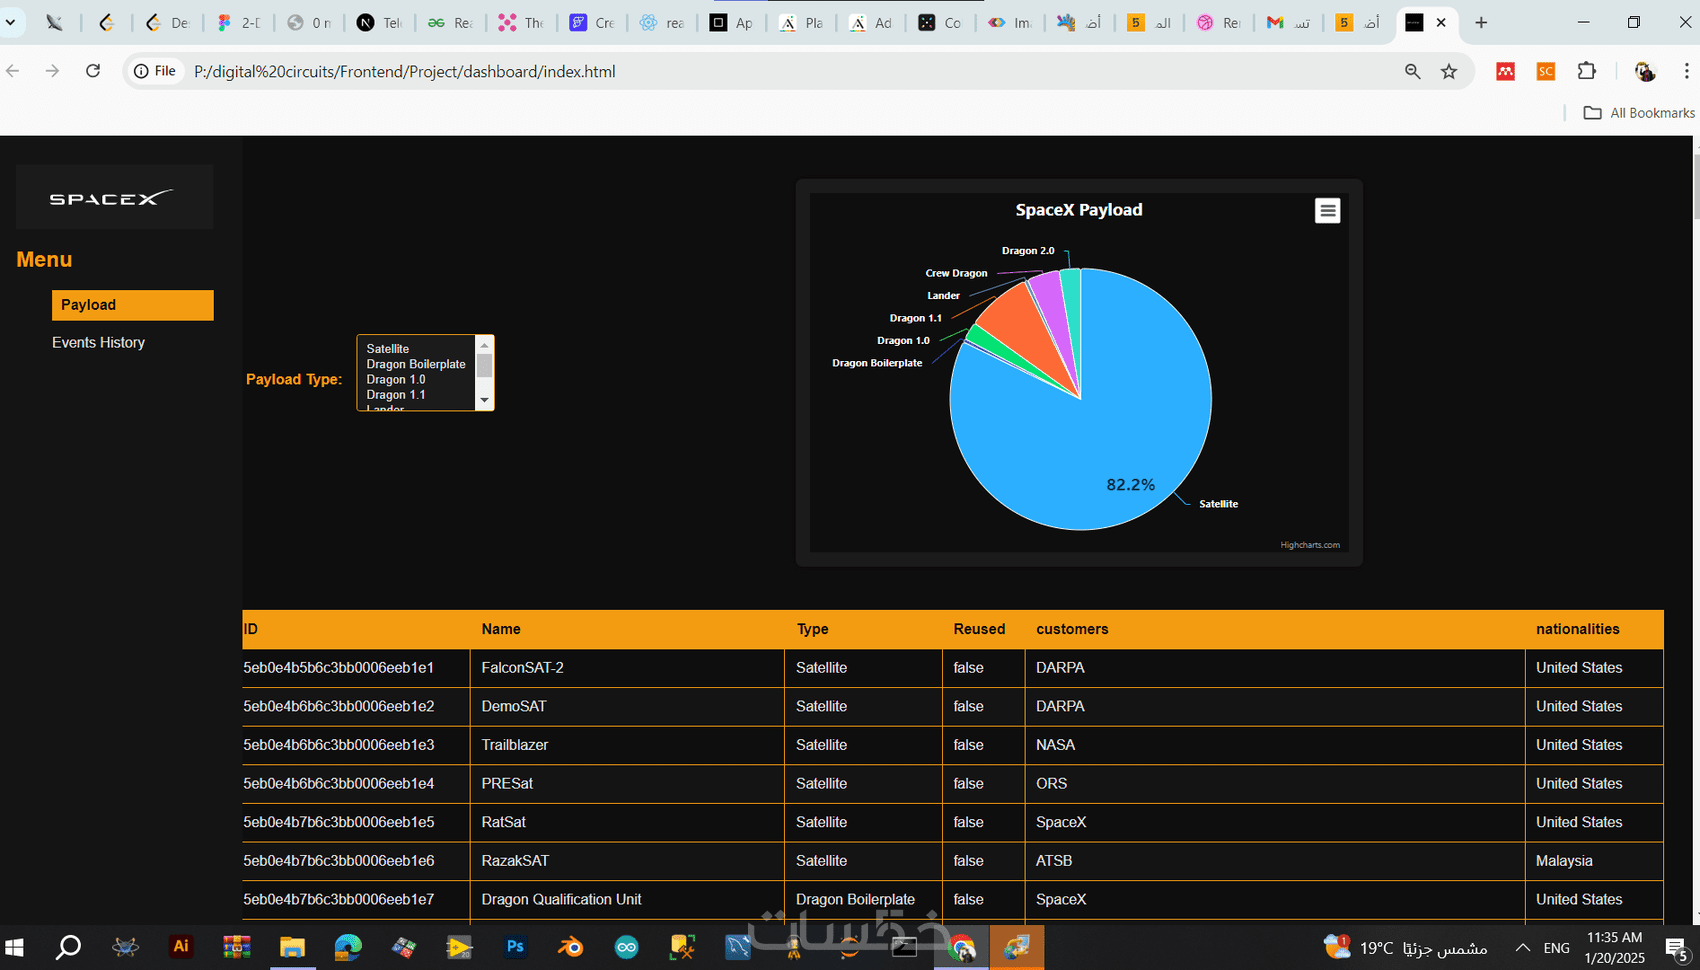This screenshot has height=970, width=1700.
Task: Select Satellite in Payload Type list
Action: point(388,349)
